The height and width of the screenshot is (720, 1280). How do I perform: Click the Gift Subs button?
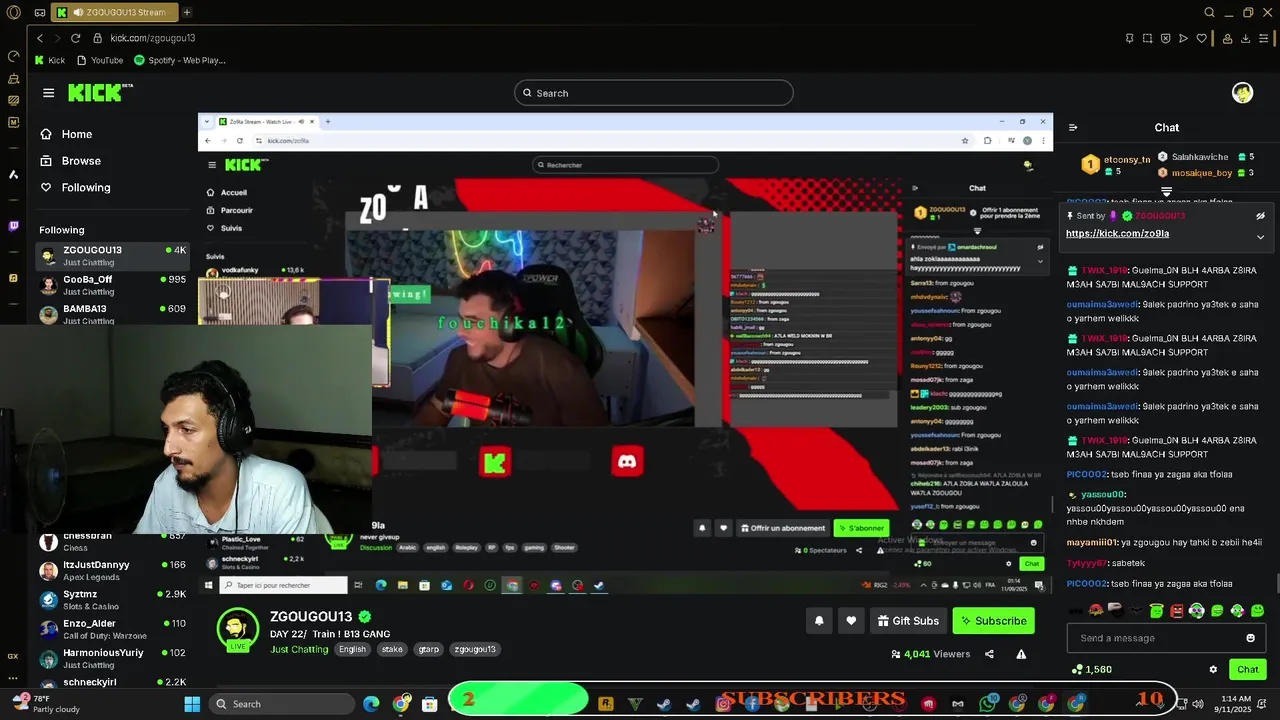pyautogui.click(x=908, y=621)
